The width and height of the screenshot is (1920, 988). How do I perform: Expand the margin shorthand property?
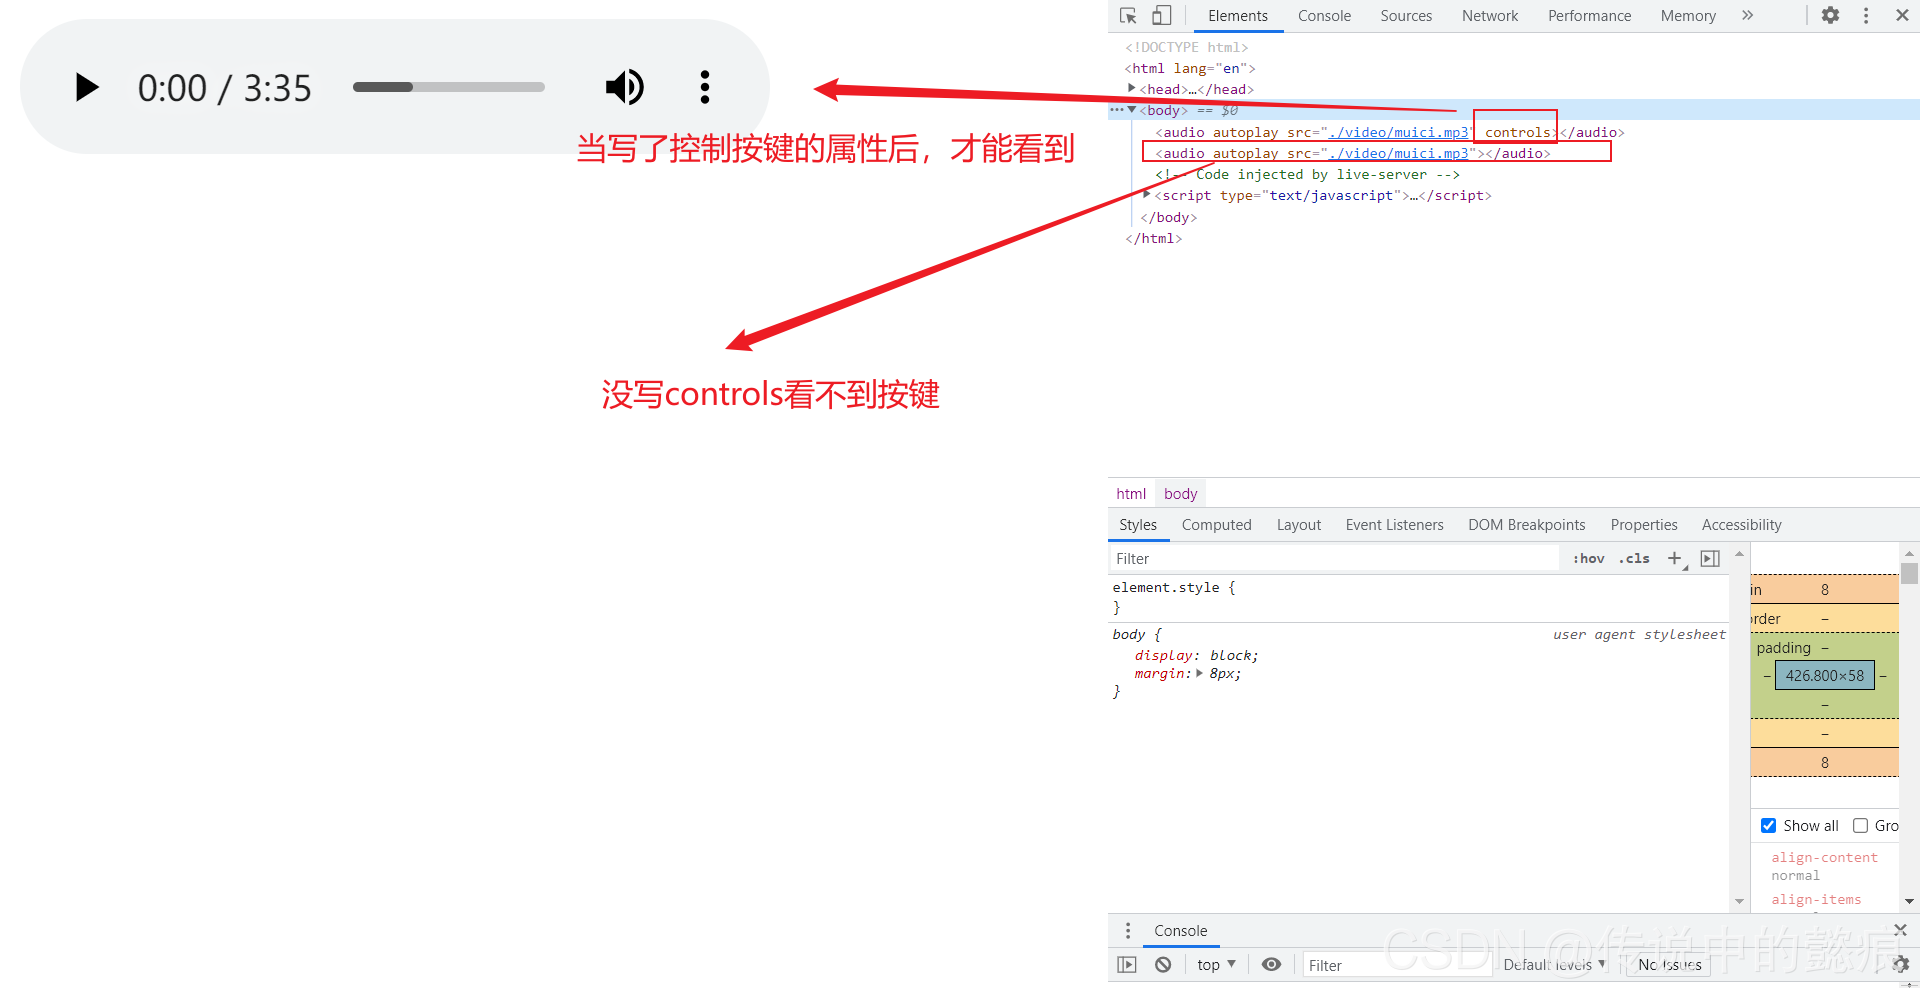[1200, 674]
